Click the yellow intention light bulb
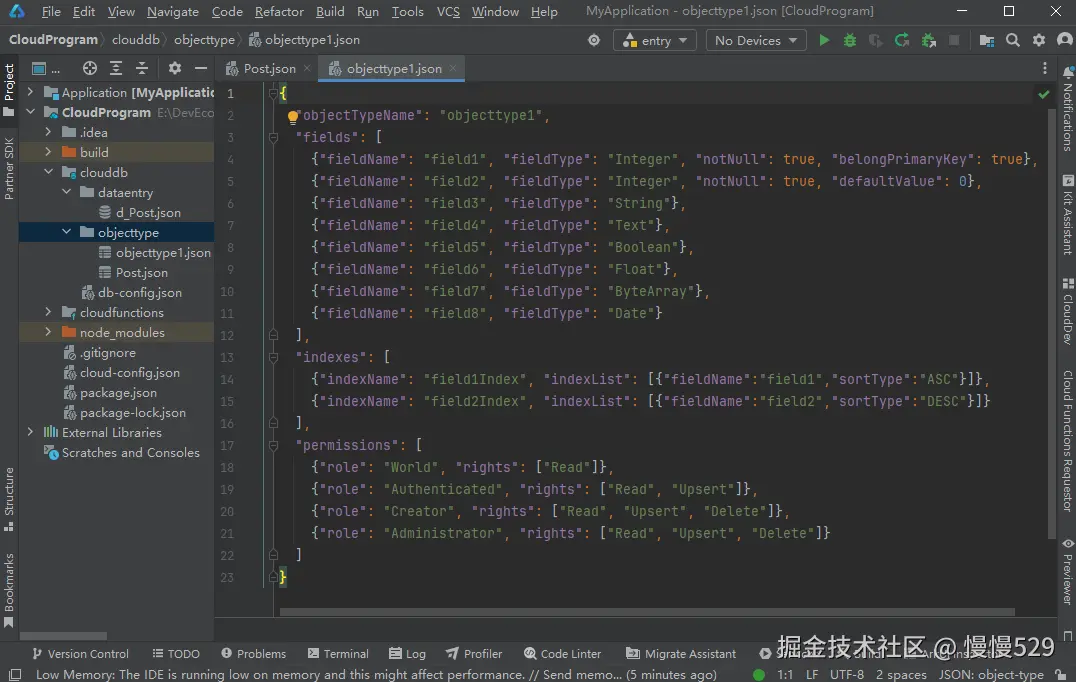 click(x=292, y=116)
